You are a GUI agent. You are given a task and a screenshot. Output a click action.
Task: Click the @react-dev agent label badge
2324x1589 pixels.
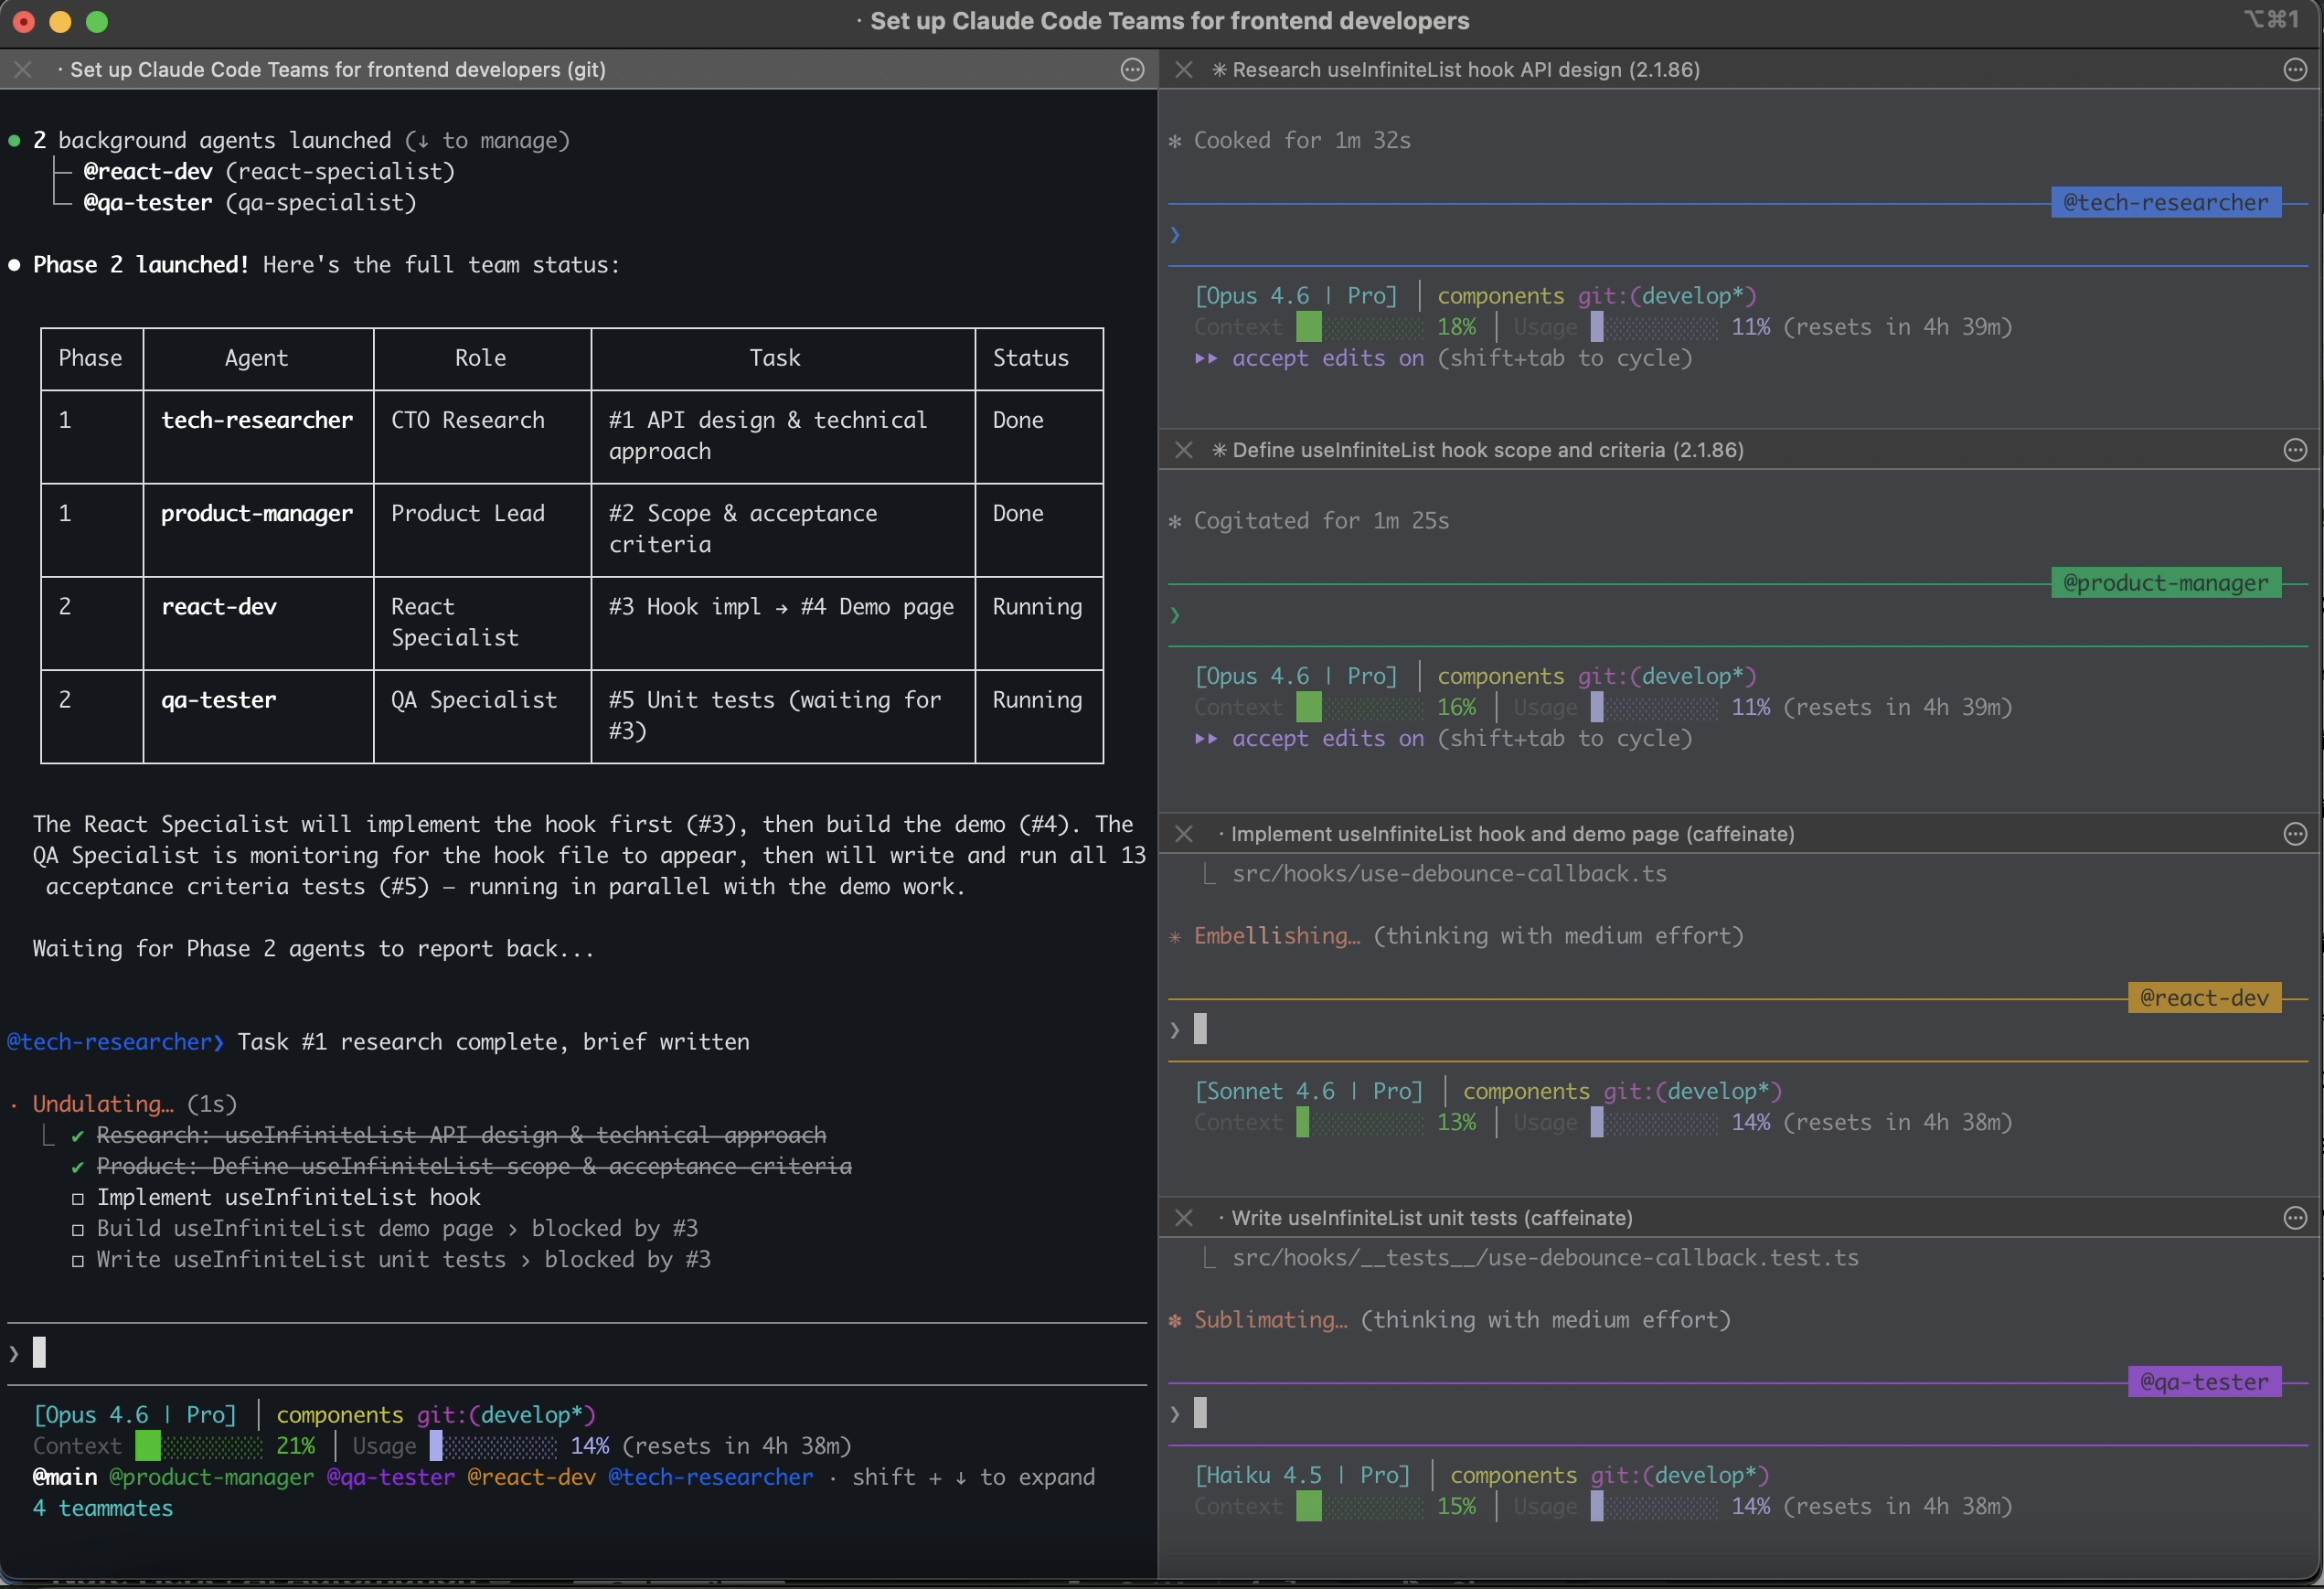2203,998
